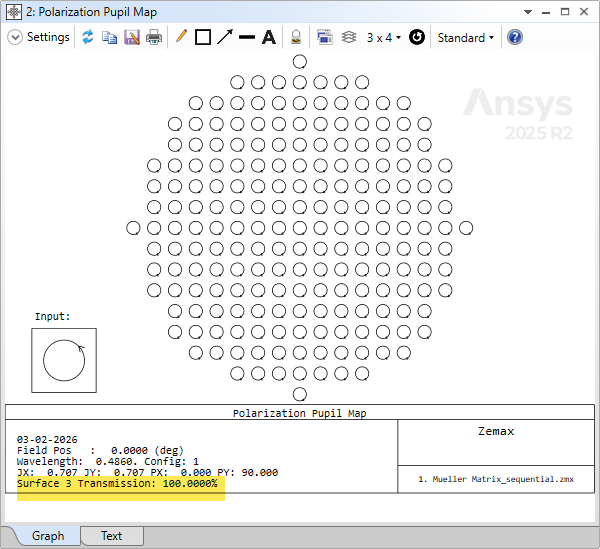Click the Input polarization ellipse preview

point(64,360)
